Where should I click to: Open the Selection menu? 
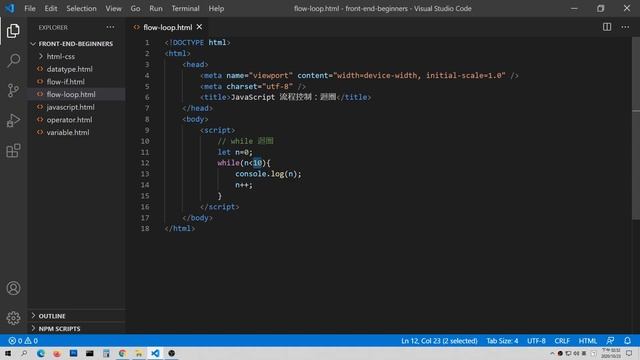click(x=81, y=8)
